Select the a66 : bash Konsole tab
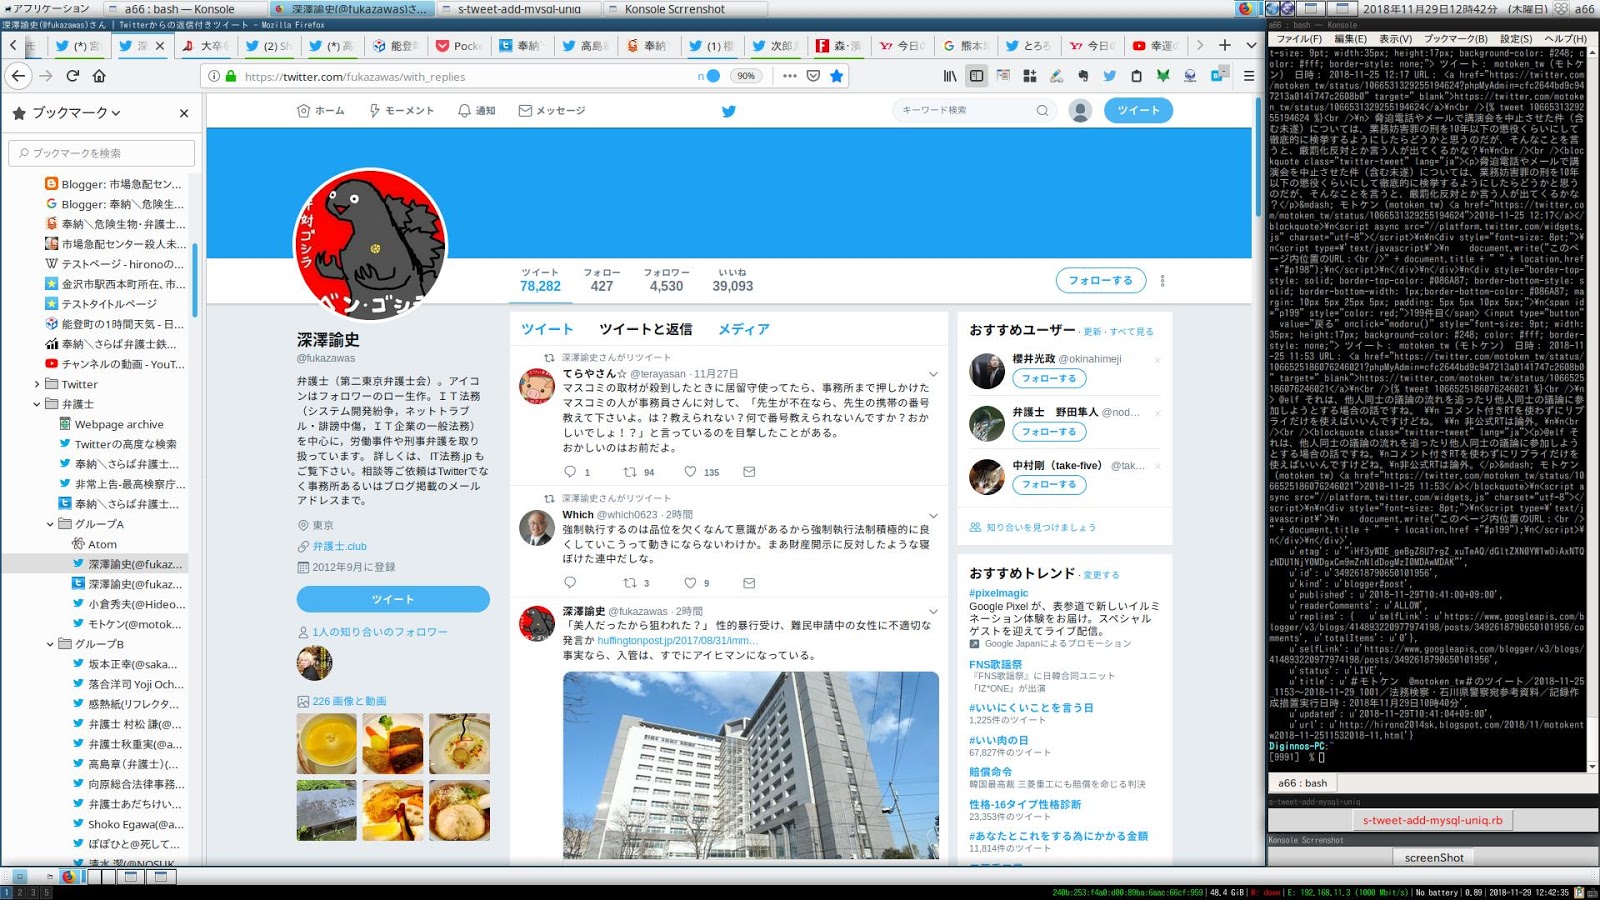This screenshot has width=1600, height=900. click(x=1303, y=783)
